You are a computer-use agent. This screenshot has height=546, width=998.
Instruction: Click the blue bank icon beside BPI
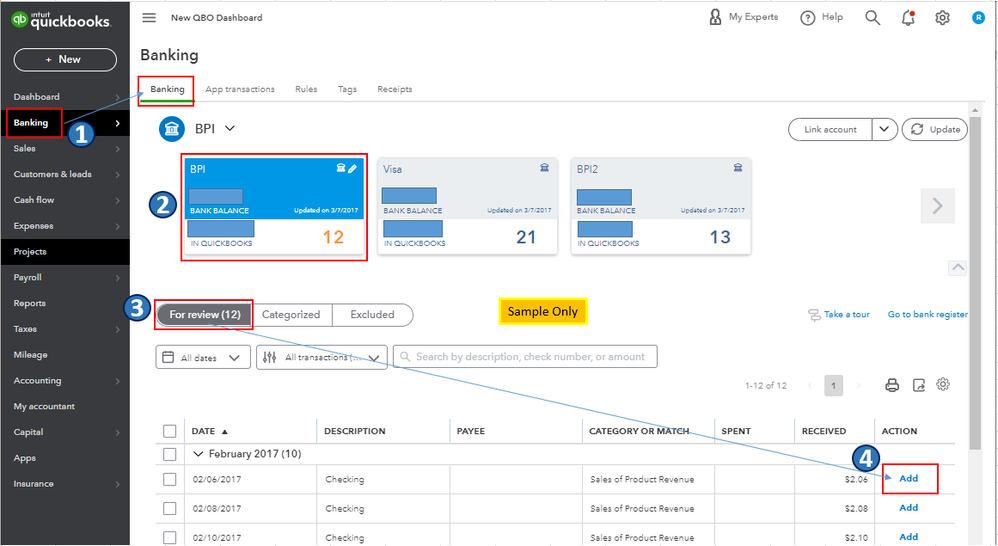172,129
